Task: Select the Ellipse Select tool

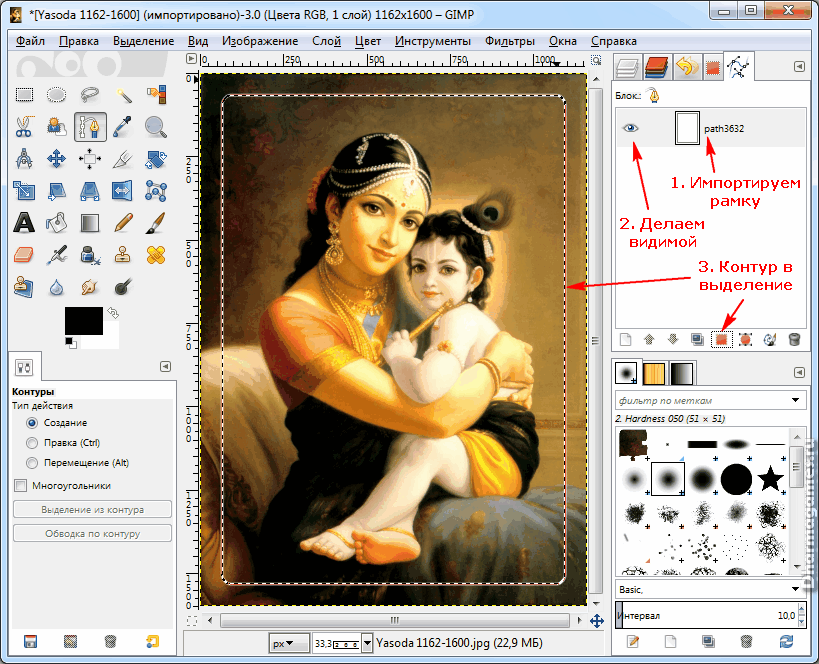Action: [56, 95]
